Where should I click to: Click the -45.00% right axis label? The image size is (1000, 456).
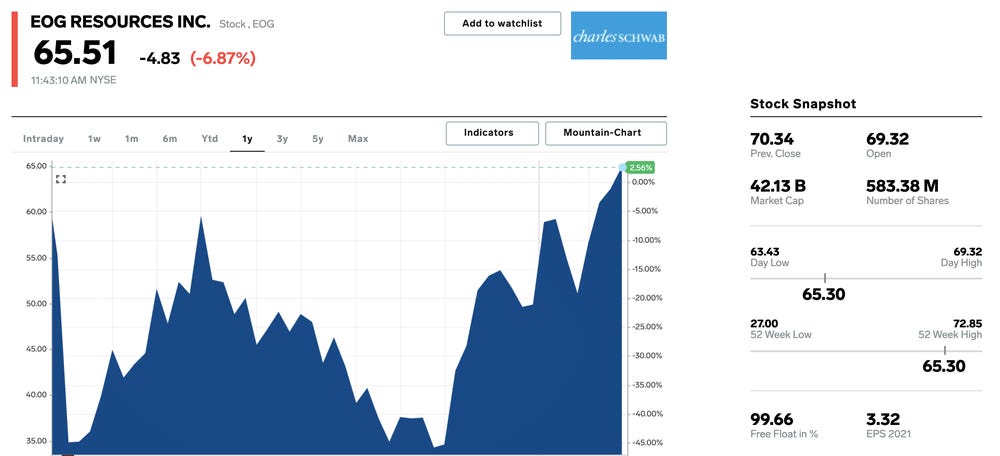point(647,443)
